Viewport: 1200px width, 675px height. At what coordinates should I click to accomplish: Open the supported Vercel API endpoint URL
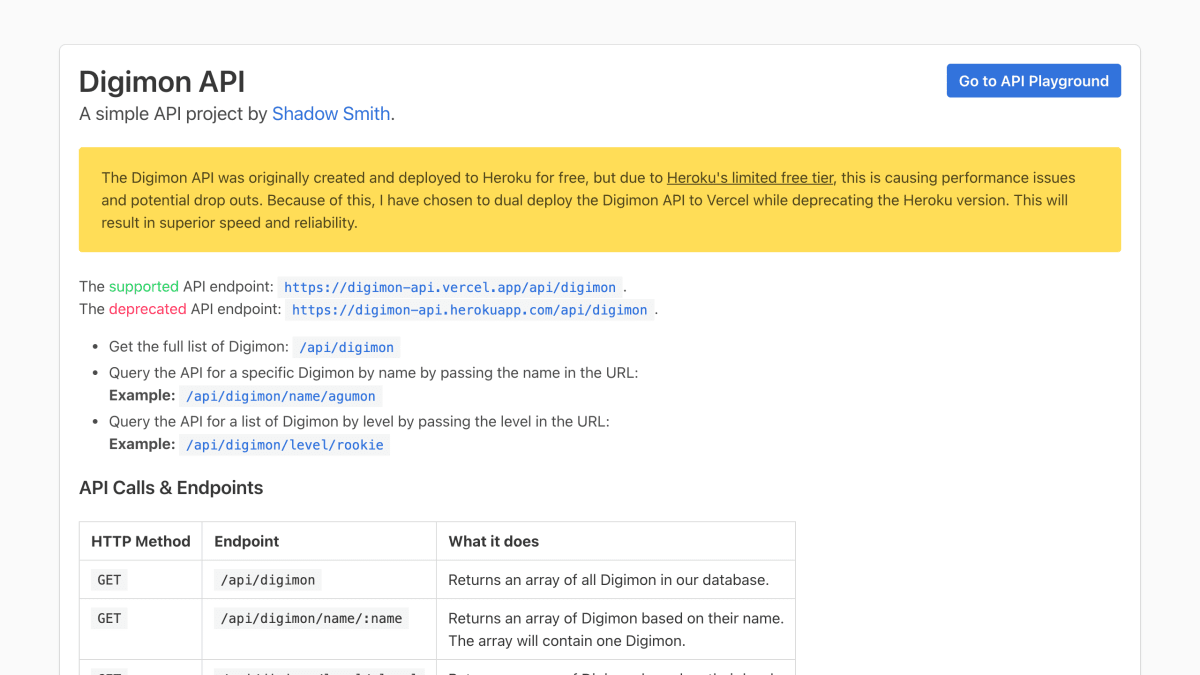tap(450, 287)
